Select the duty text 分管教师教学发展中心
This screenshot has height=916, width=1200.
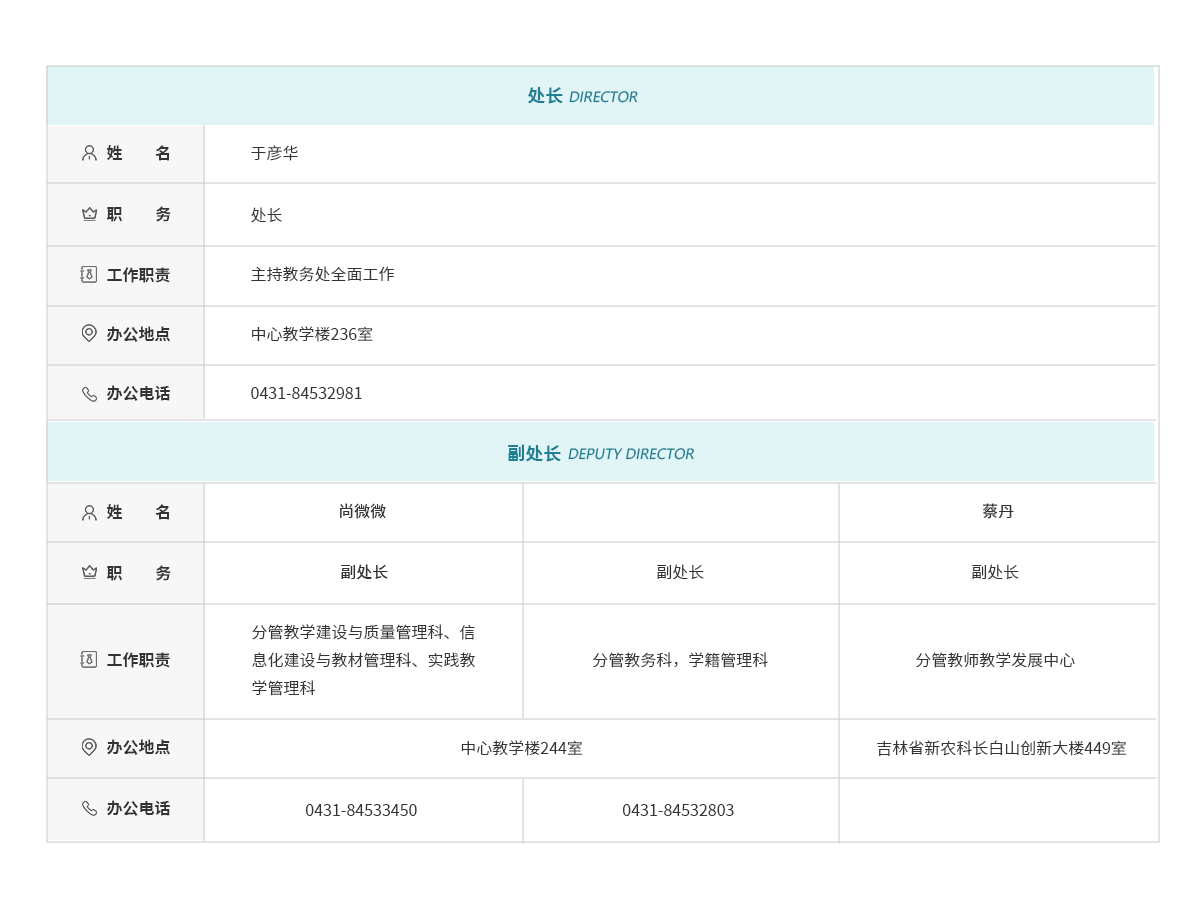(x=997, y=660)
